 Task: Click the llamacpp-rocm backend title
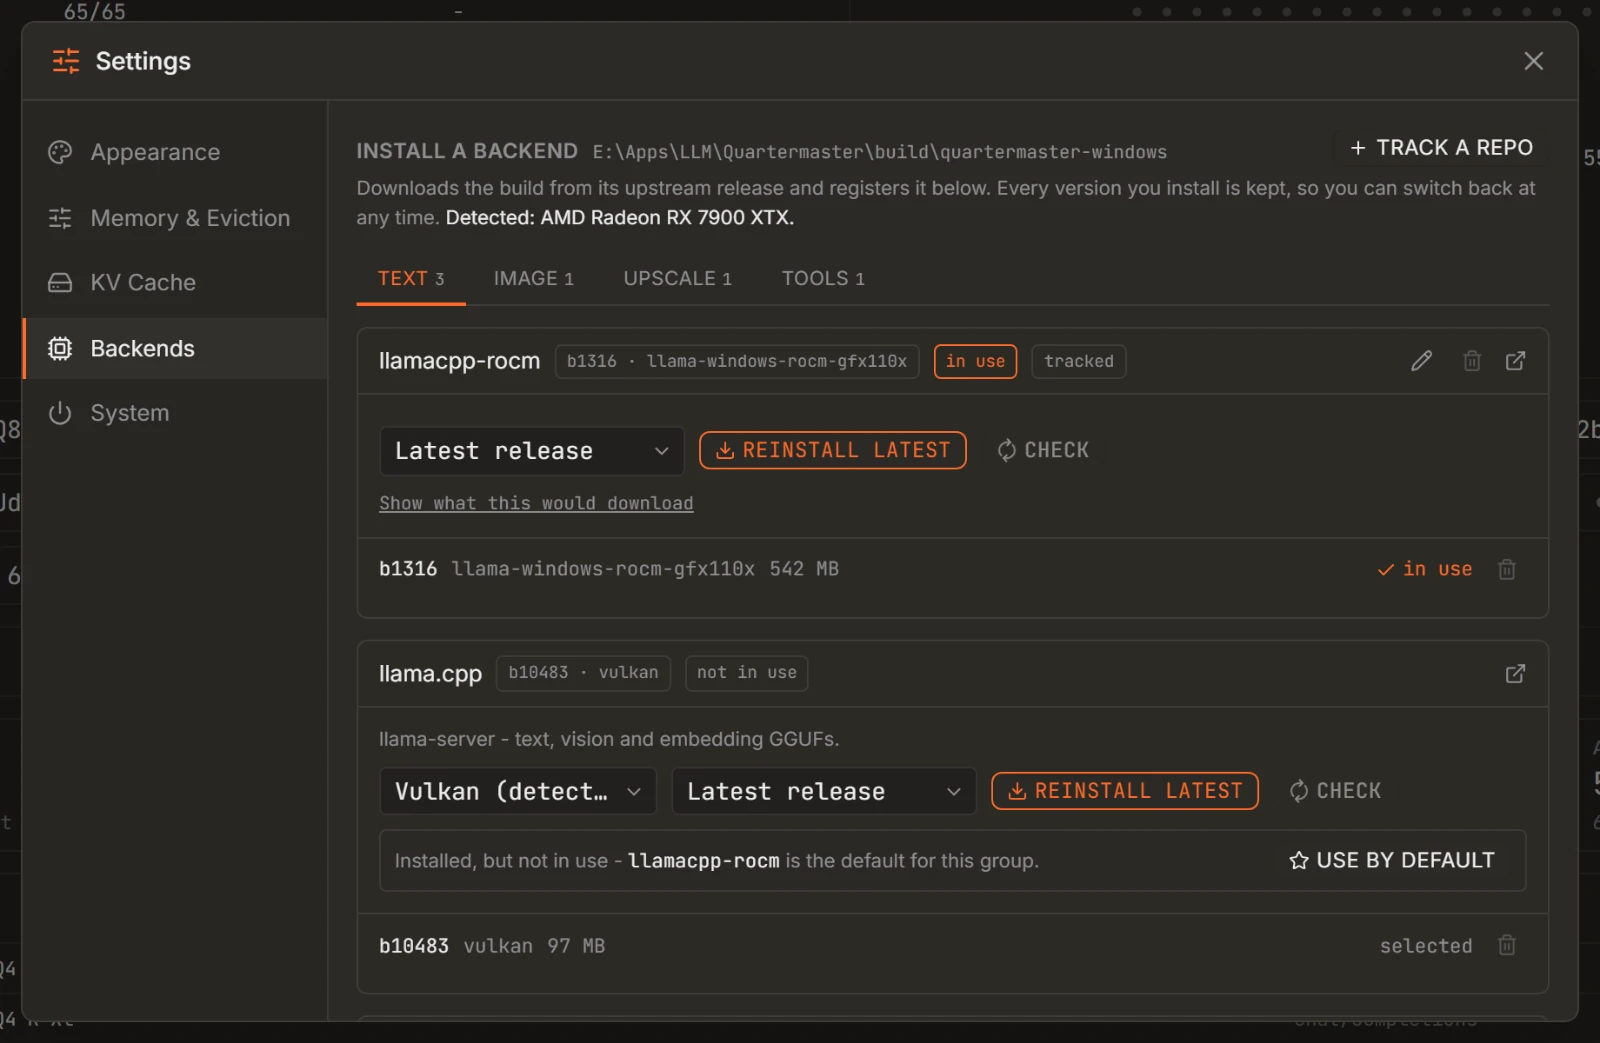pos(459,361)
